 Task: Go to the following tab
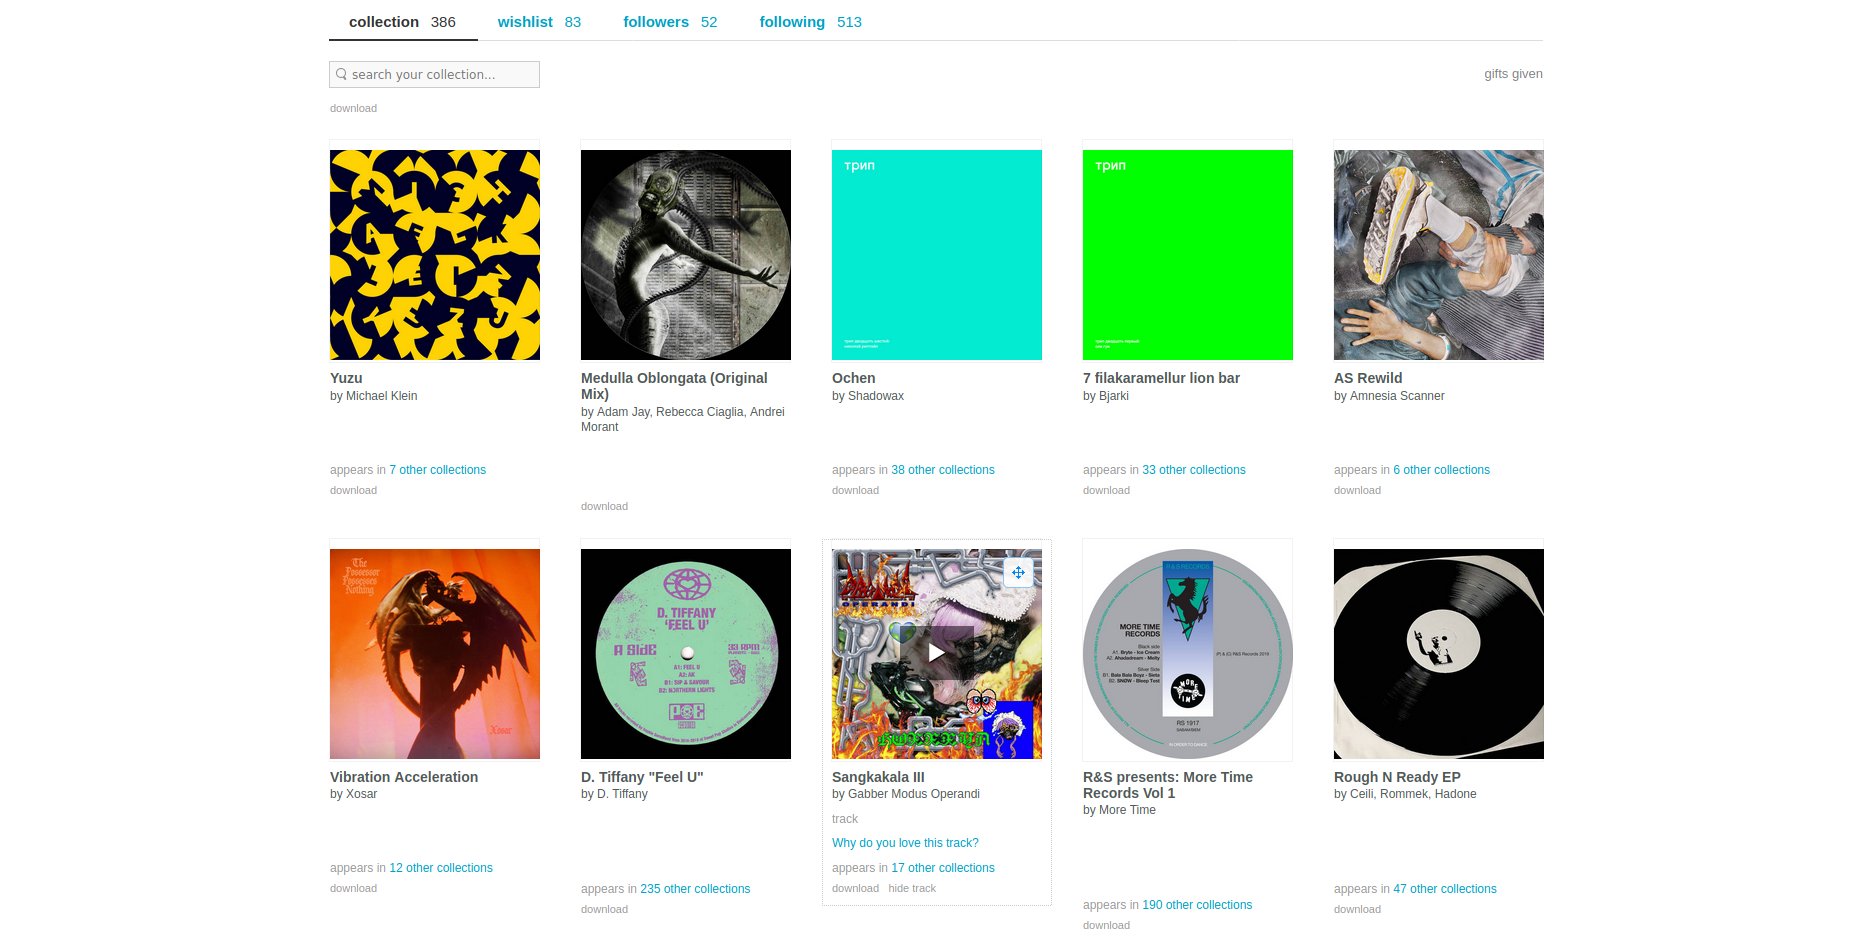(x=810, y=22)
